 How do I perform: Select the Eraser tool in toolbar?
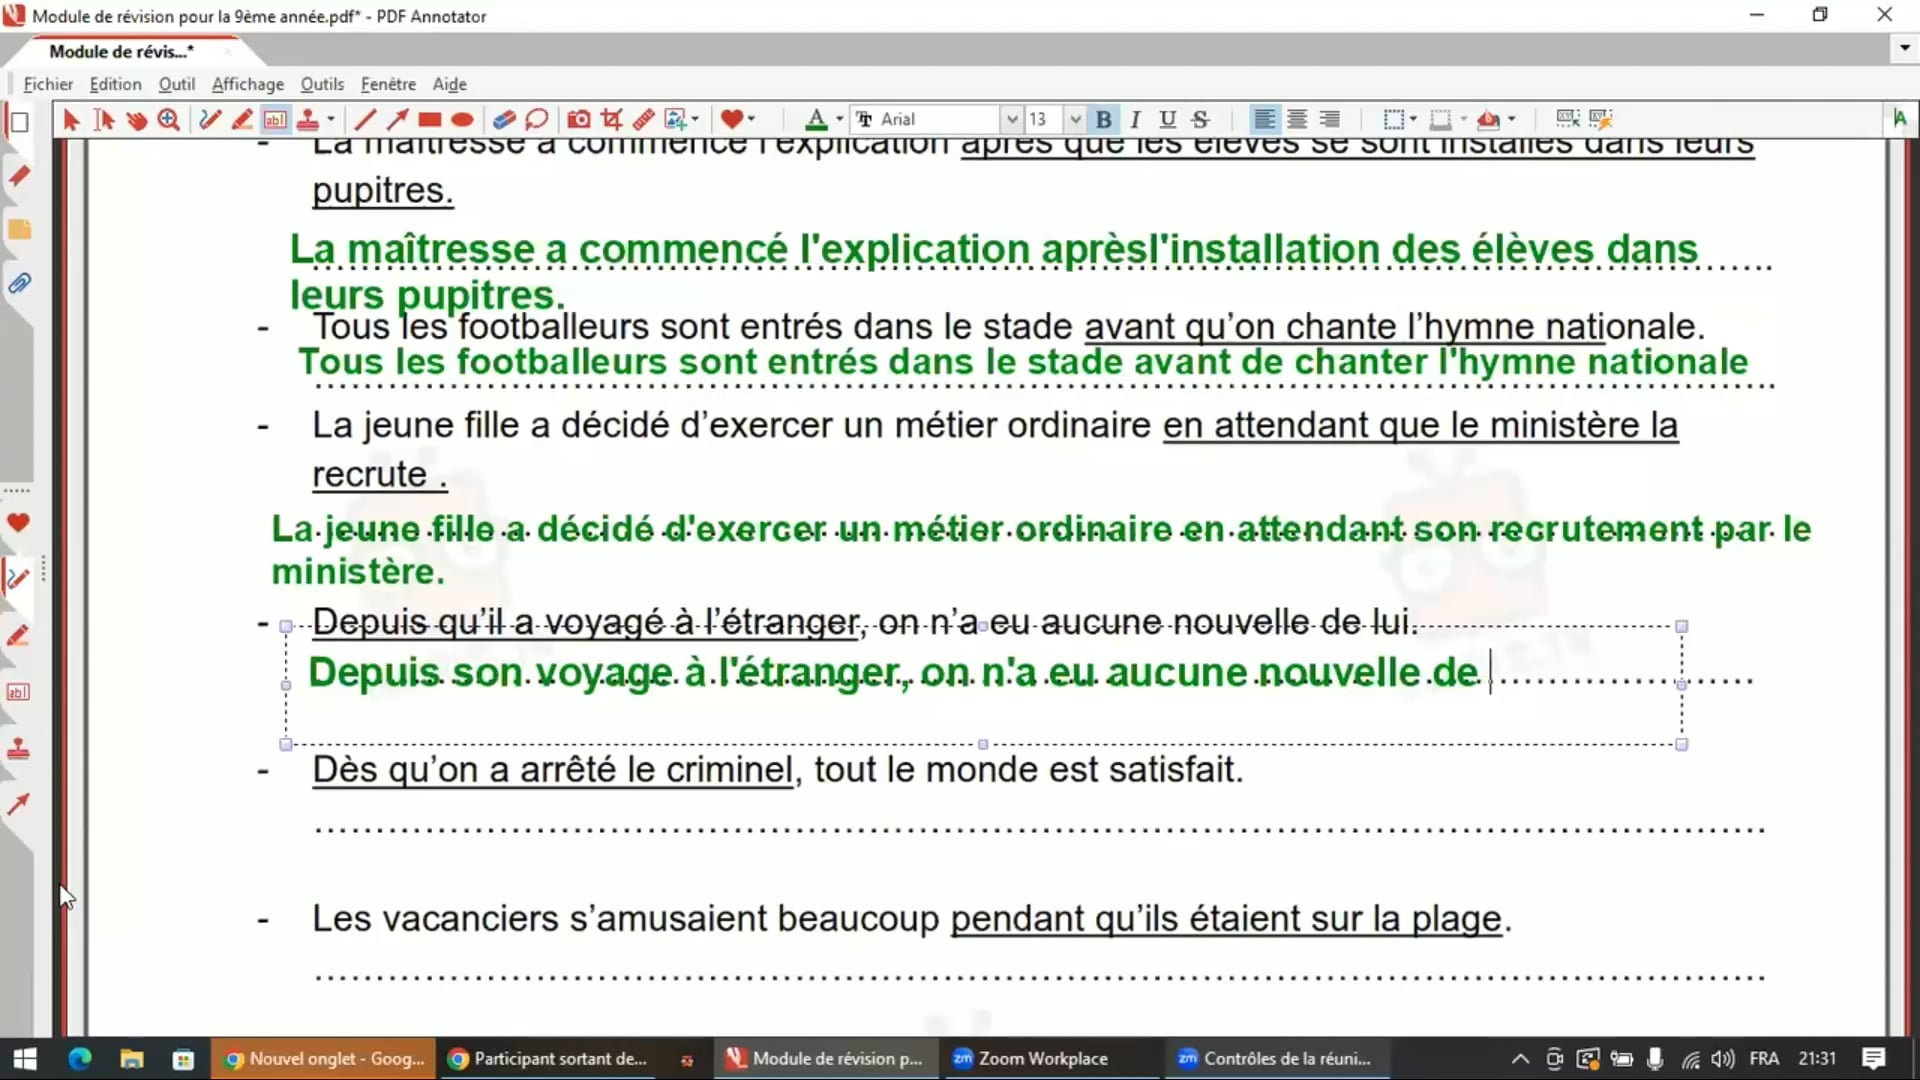[503, 120]
